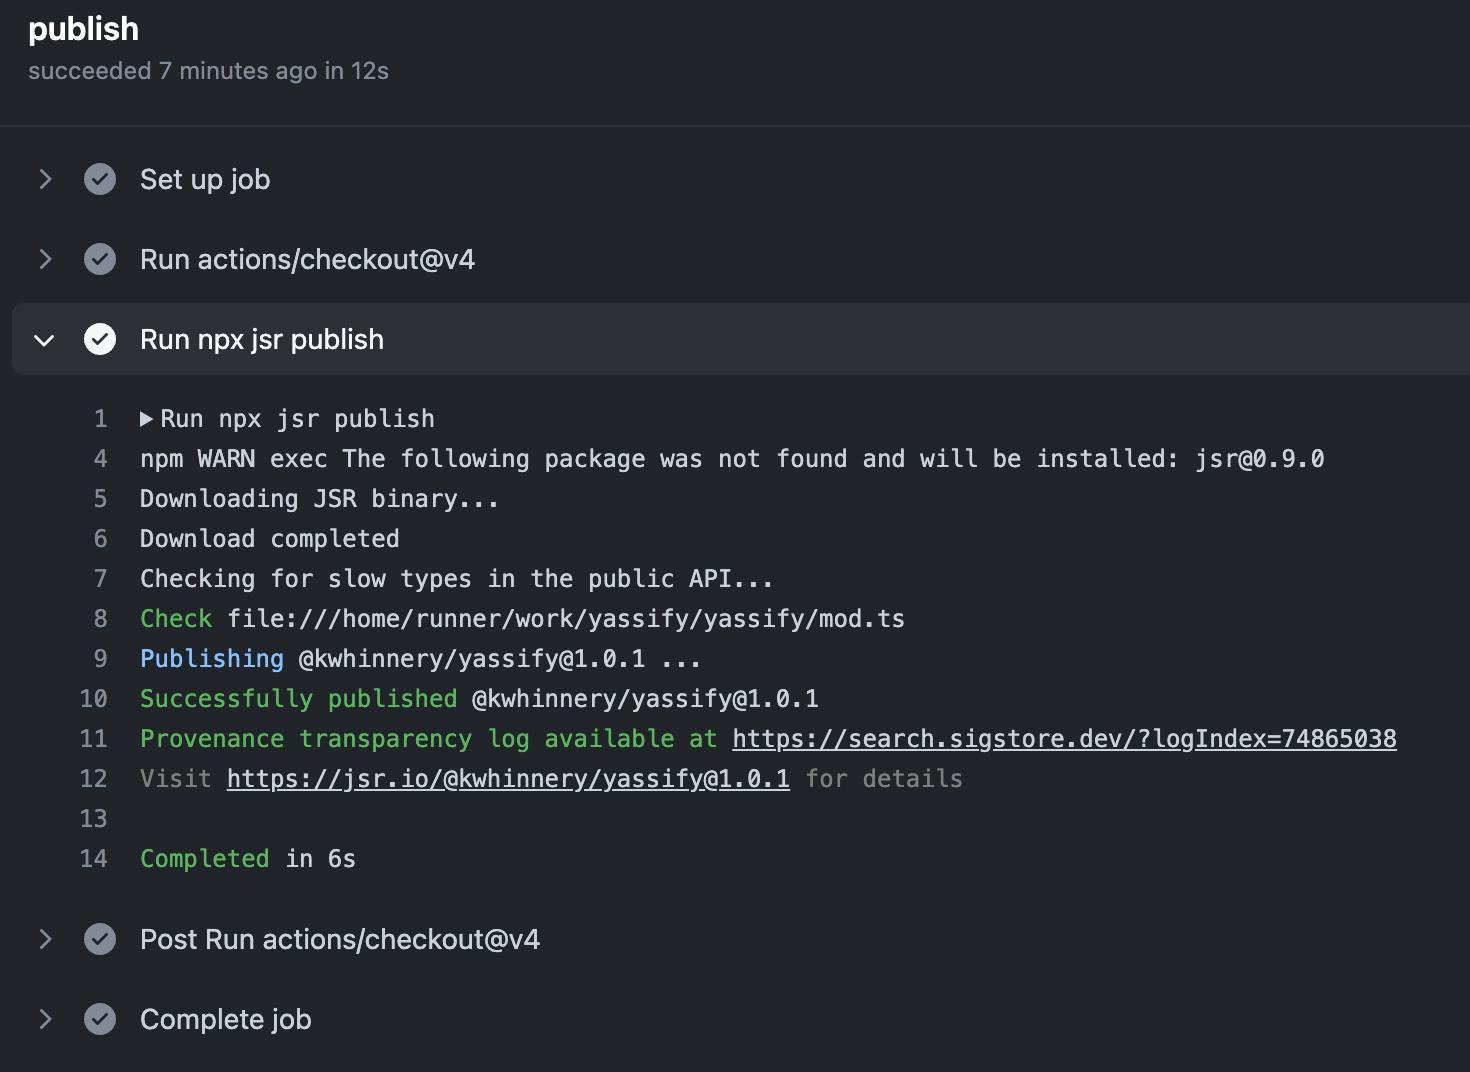Screen dimensions: 1470x1072
Task: Click the success icon for Post Run actions/checkout@v4
Action: (100, 939)
